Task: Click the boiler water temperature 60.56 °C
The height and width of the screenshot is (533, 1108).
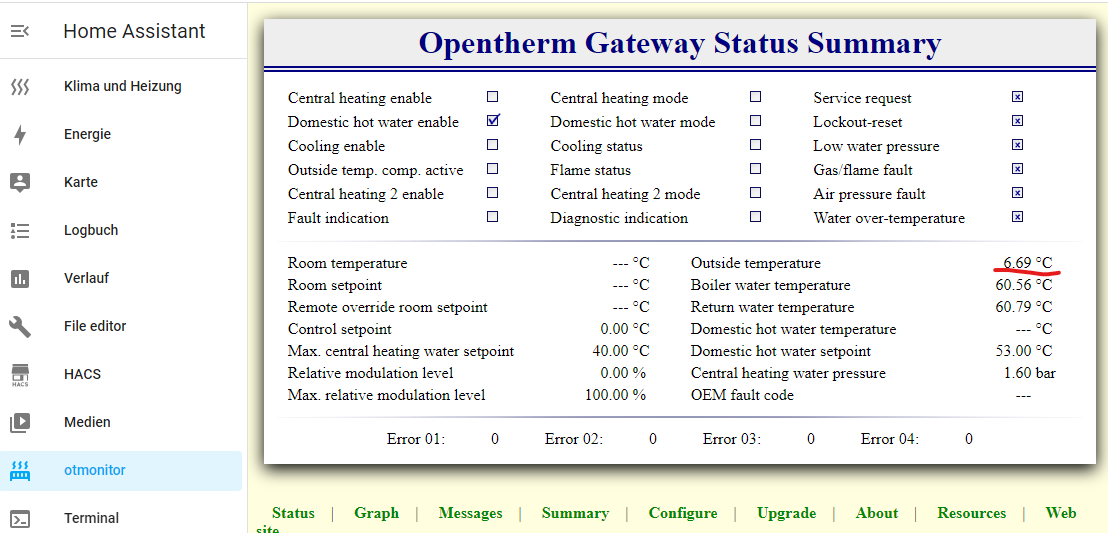Action: [x=1023, y=286]
